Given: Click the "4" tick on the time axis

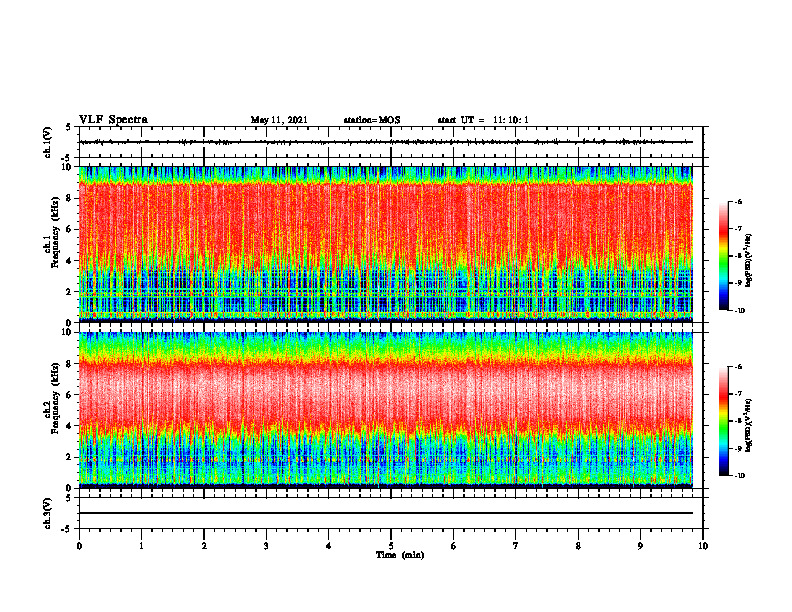Looking at the screenshot, I should [x=329, y=546].
